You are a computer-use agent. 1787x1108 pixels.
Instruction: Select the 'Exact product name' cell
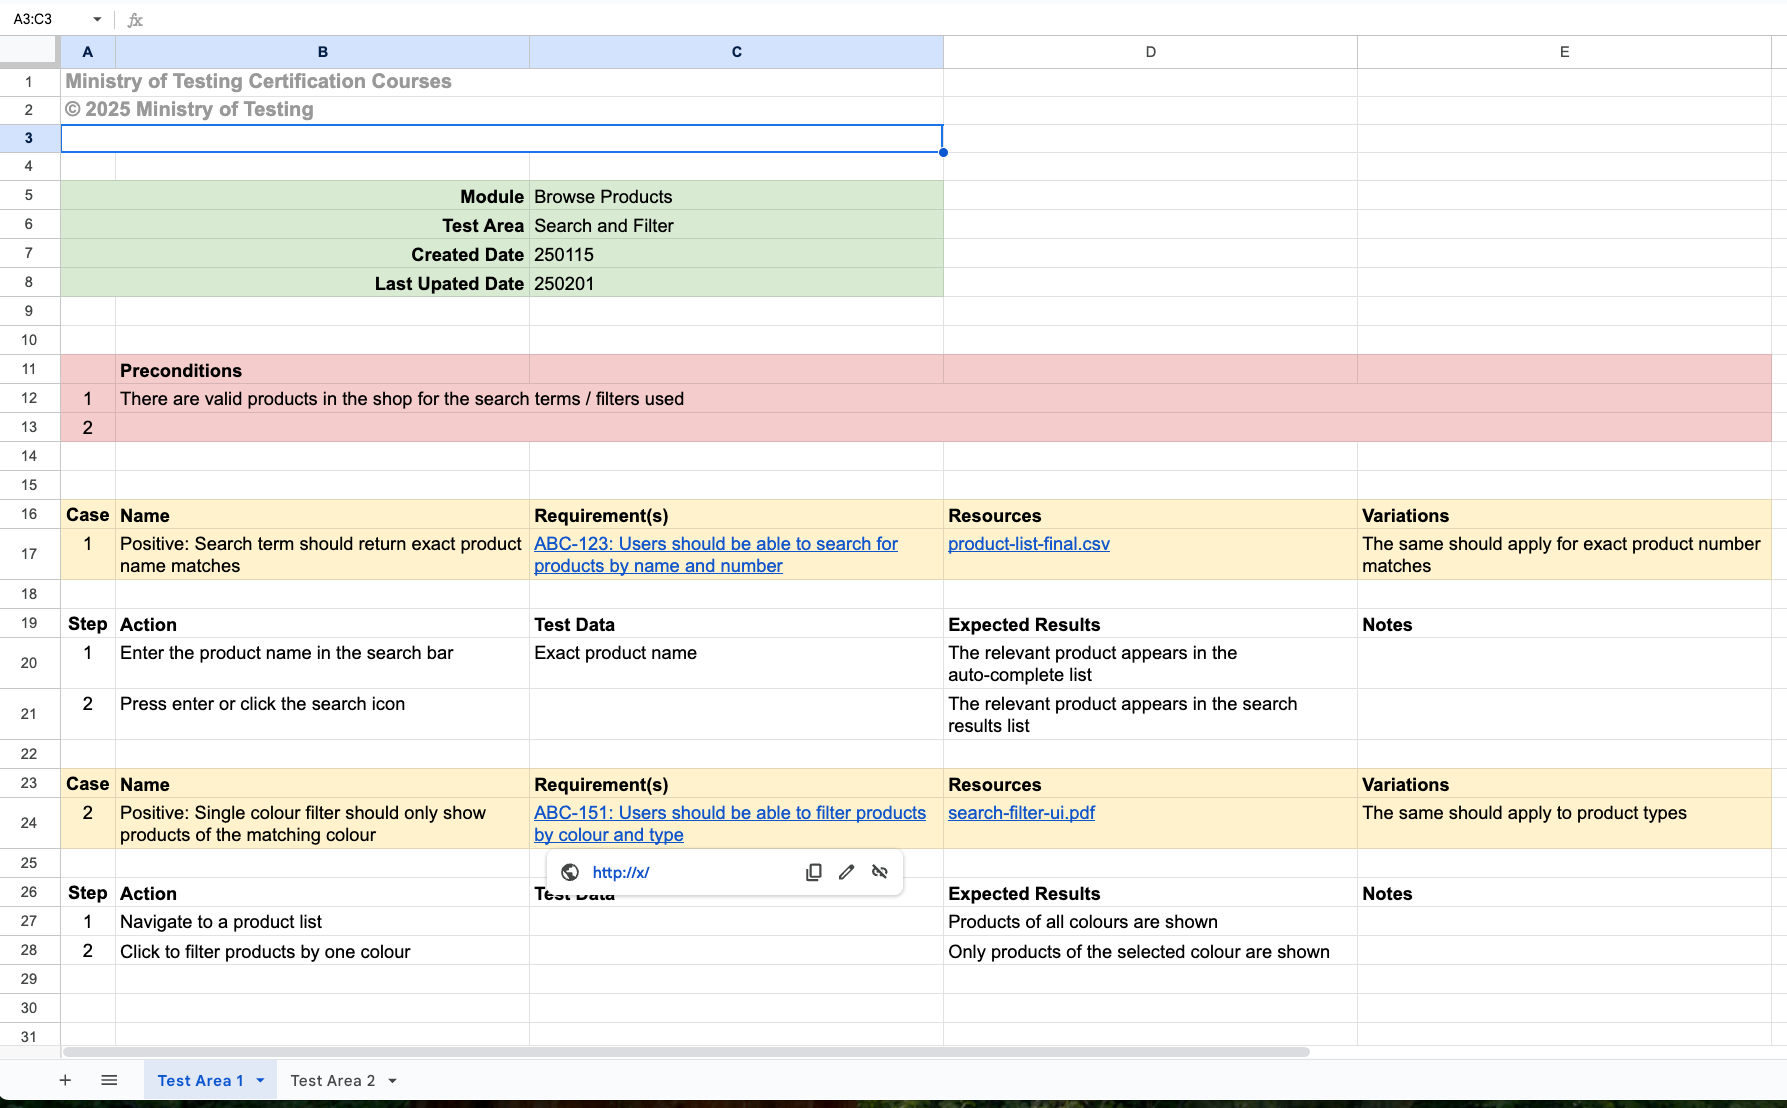(736, 663)
